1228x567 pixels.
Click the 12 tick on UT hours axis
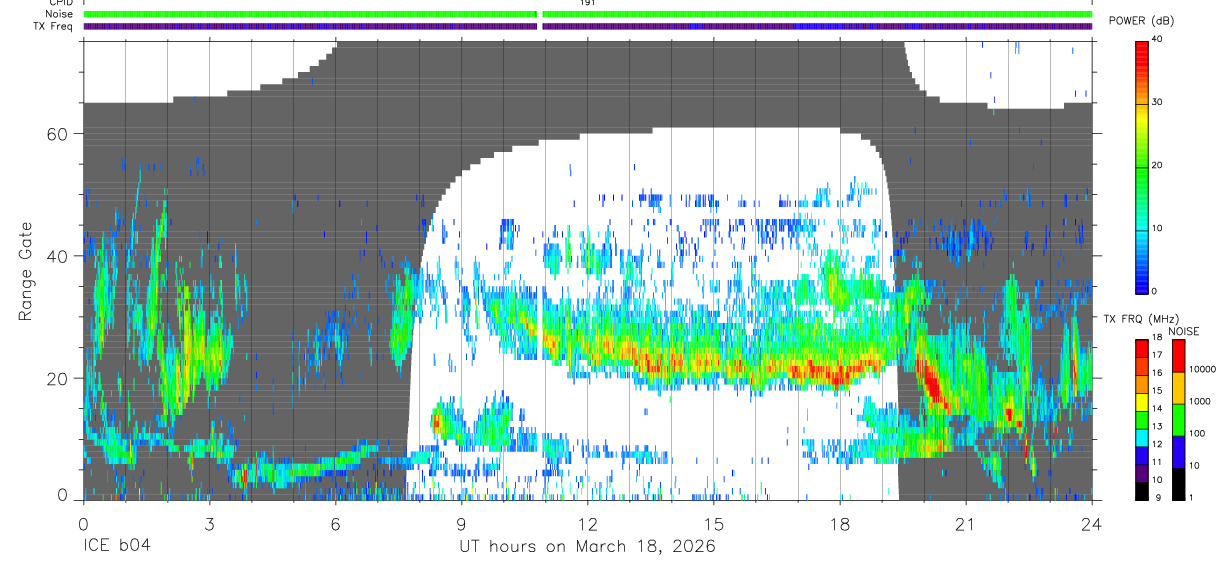pos(587,523)
